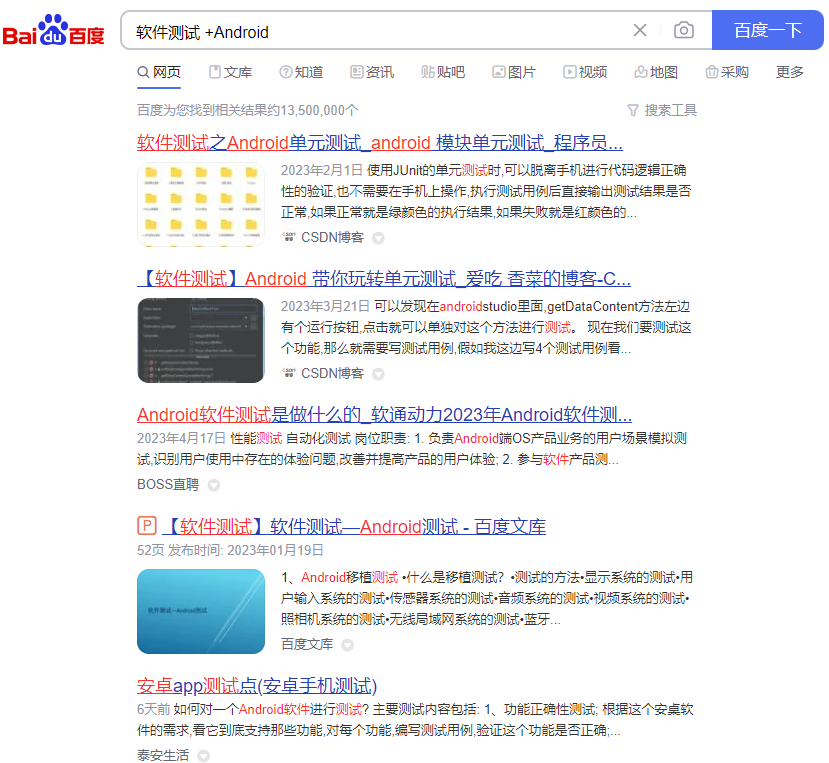The width and height of the screenshot is (829, 763).
Task: Open the 地图 tab
Action: [x=656, y=72]
